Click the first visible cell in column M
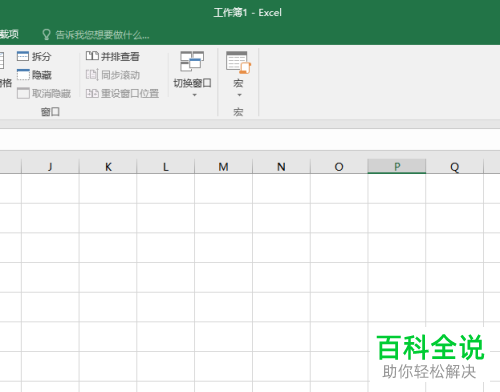This screenshot has height=392, width=500. click(x=223, y=188)
